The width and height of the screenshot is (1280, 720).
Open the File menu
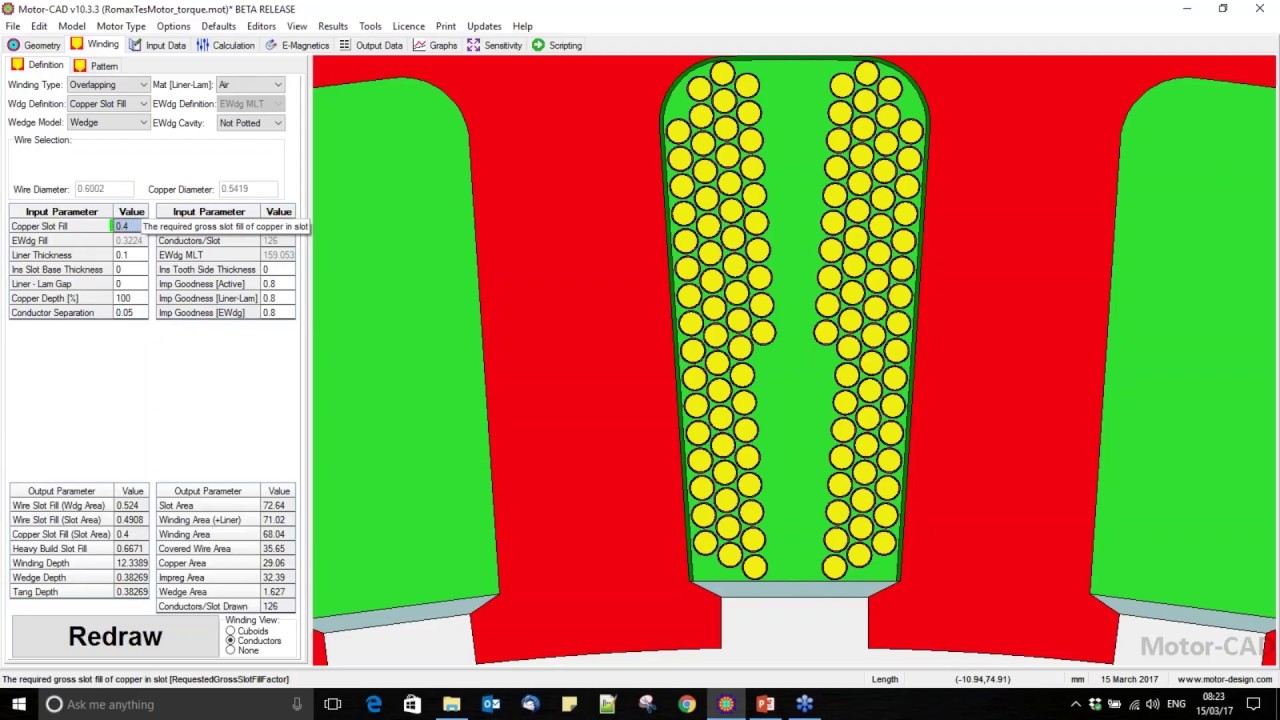(x=13, y=26)
